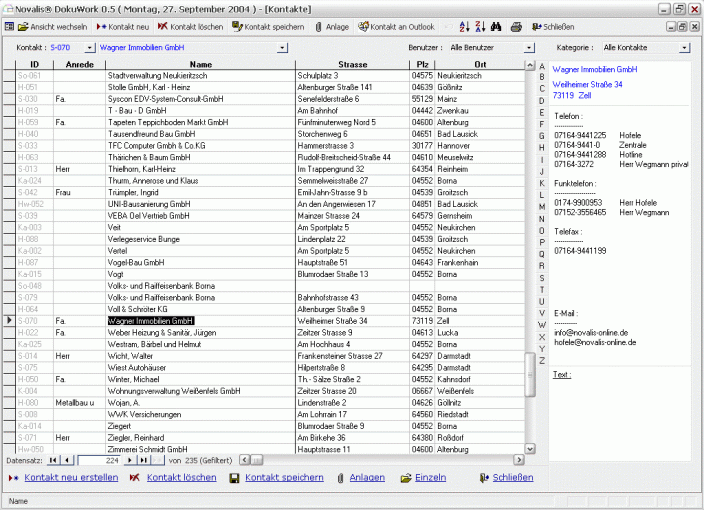
Task: Click the printer icon in toolbar
Action: (x=516, y=27)
